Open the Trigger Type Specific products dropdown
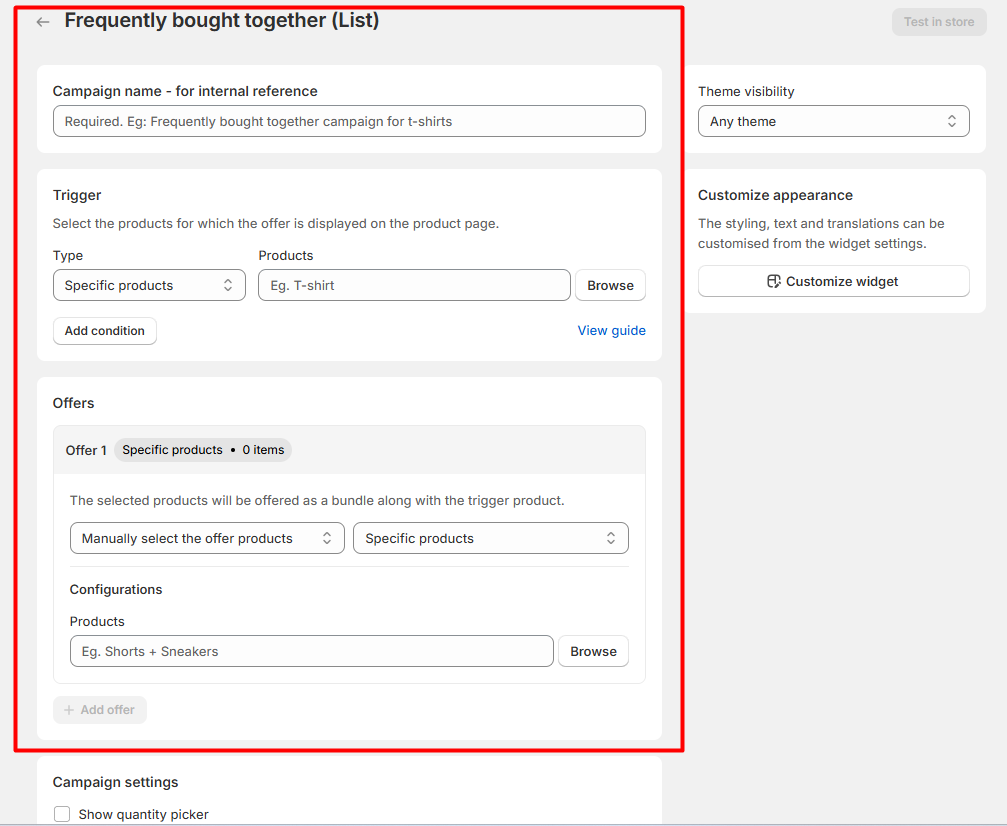This screenshot has height=826, width=1007. 149,285
